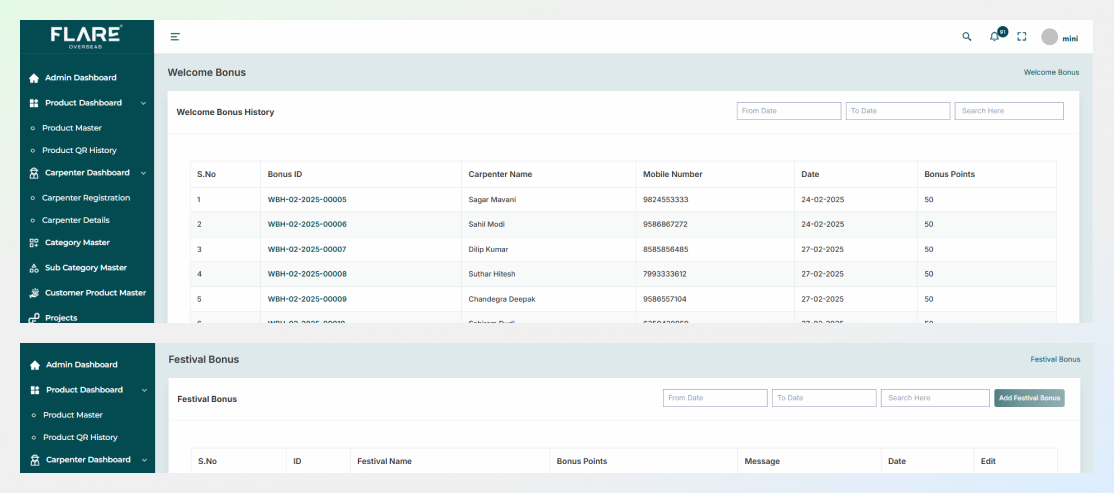Click Festival Name column header
Screen dimensions: 1114x493
point(384,461)
